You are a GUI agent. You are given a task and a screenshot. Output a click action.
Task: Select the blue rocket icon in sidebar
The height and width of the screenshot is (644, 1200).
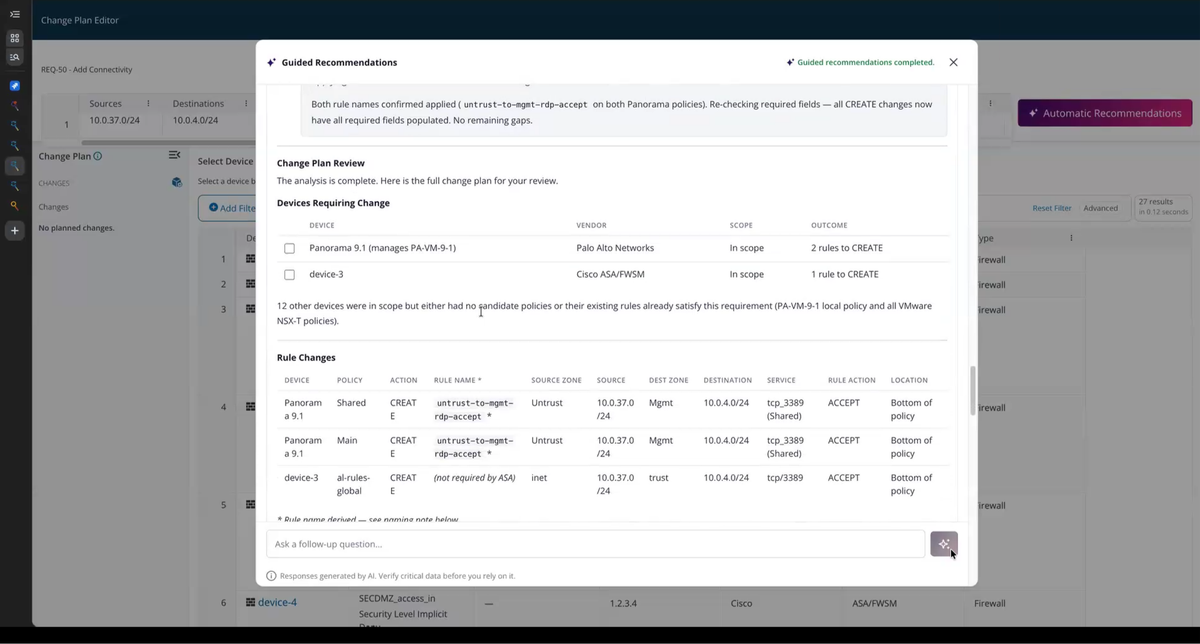point(15,86)
